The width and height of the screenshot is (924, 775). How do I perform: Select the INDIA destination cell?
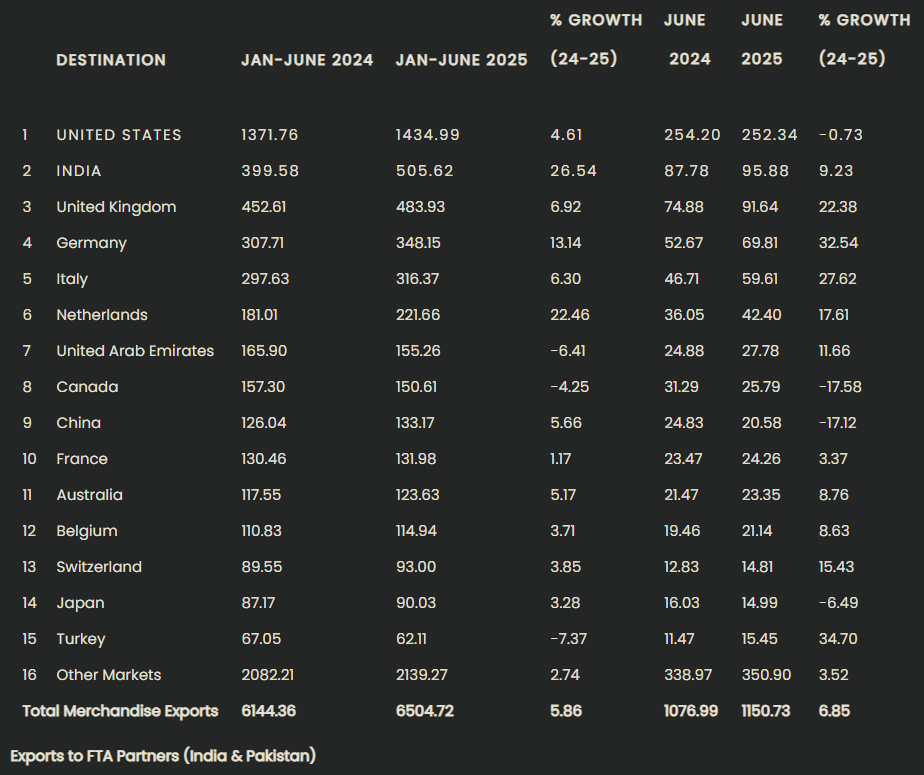tap(79, 171)
